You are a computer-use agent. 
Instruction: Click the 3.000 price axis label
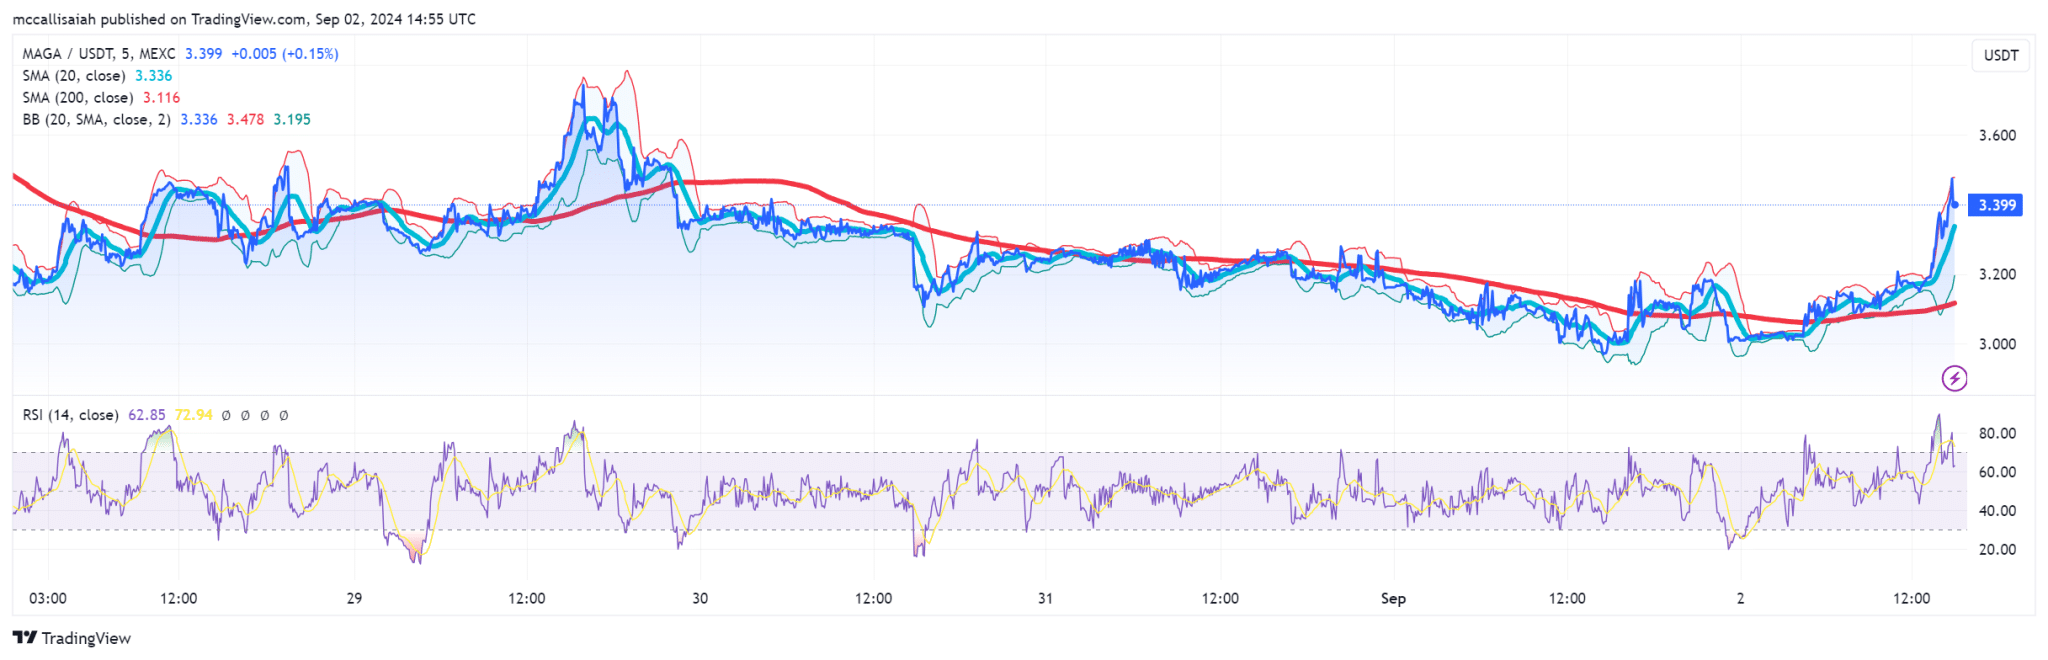(1997, 344)
